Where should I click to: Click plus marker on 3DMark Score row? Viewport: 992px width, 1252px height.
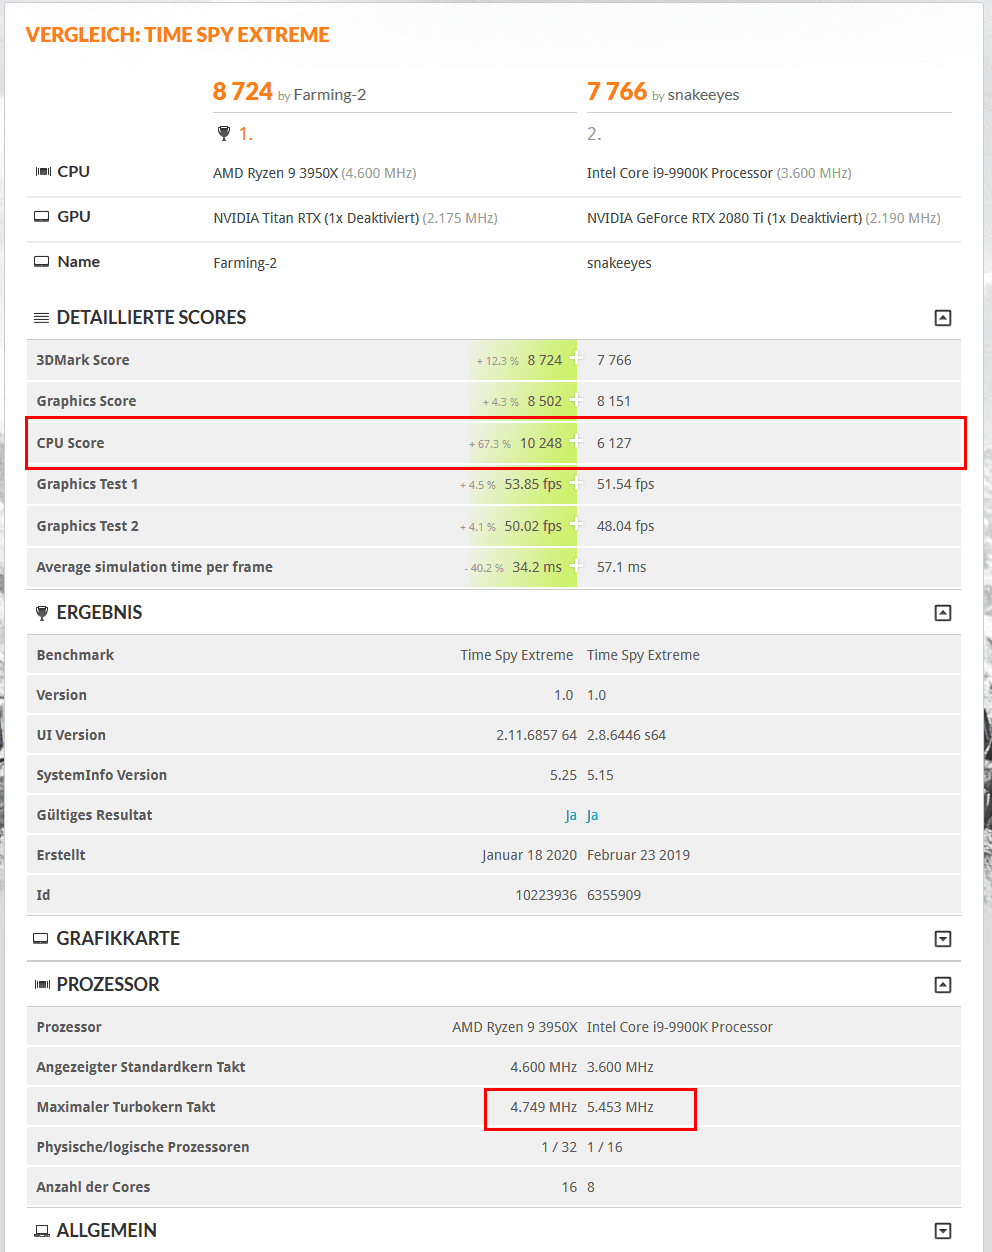[x=576, y=358]
